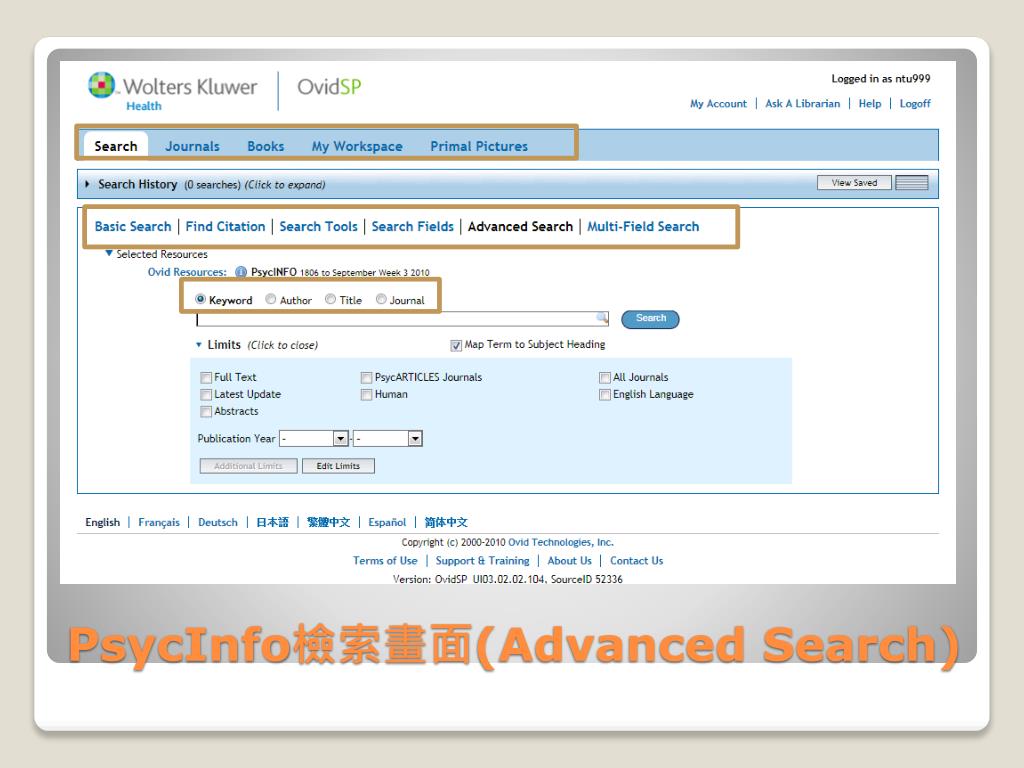
Task: Open the Publication Year end dropdown
Action: pyautogui.click(x=415, y=439)
